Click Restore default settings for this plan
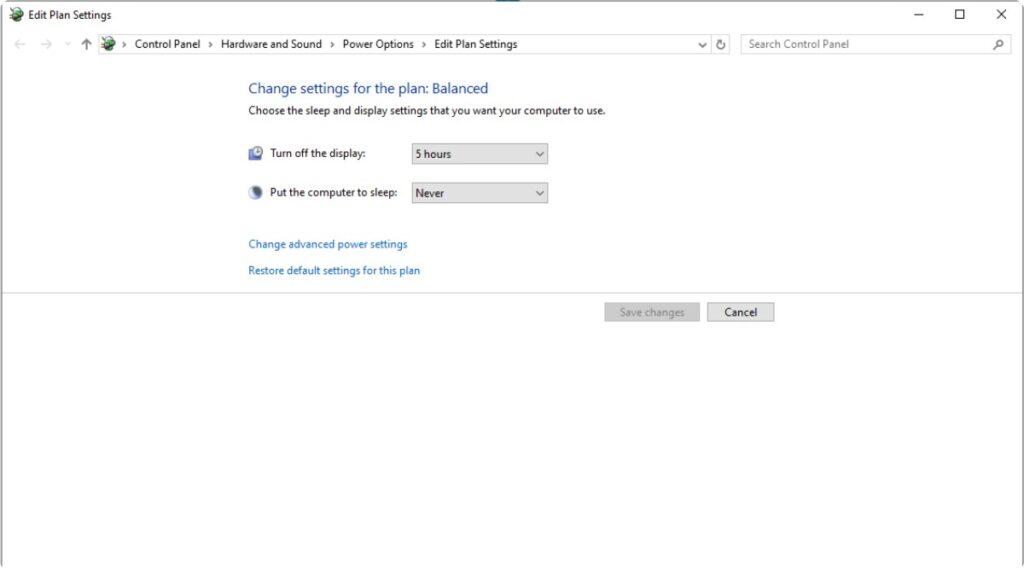 334,270
